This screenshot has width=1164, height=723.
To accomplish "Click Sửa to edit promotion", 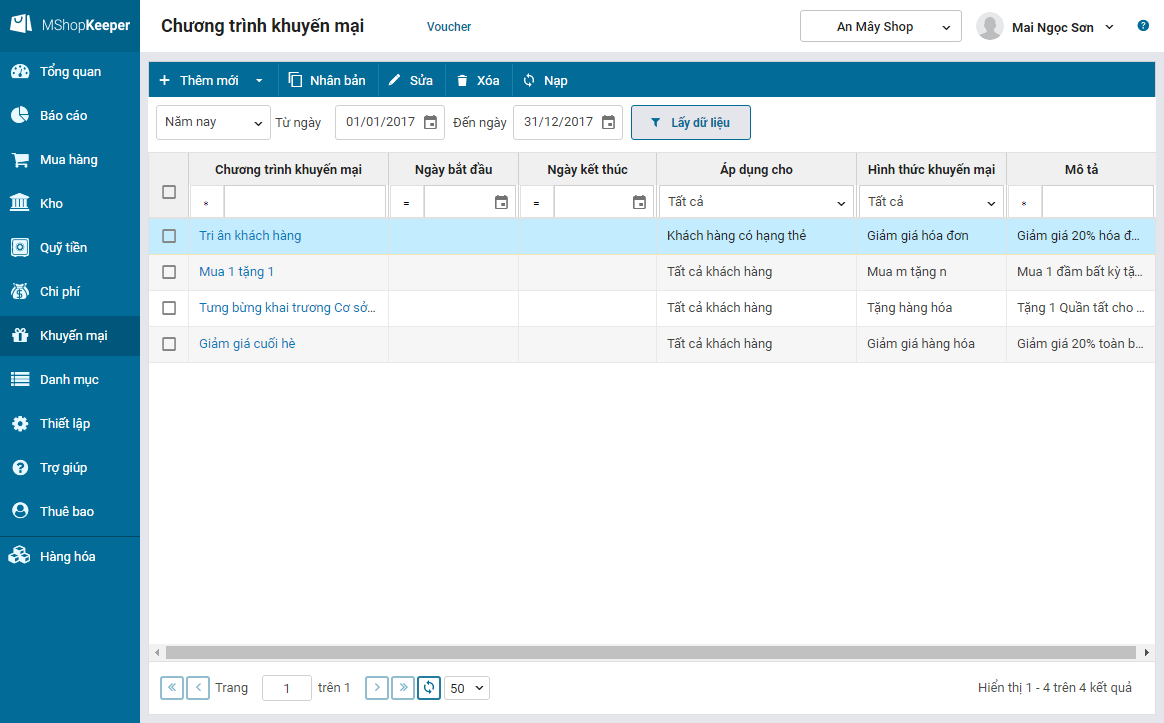I will point(411,80).
